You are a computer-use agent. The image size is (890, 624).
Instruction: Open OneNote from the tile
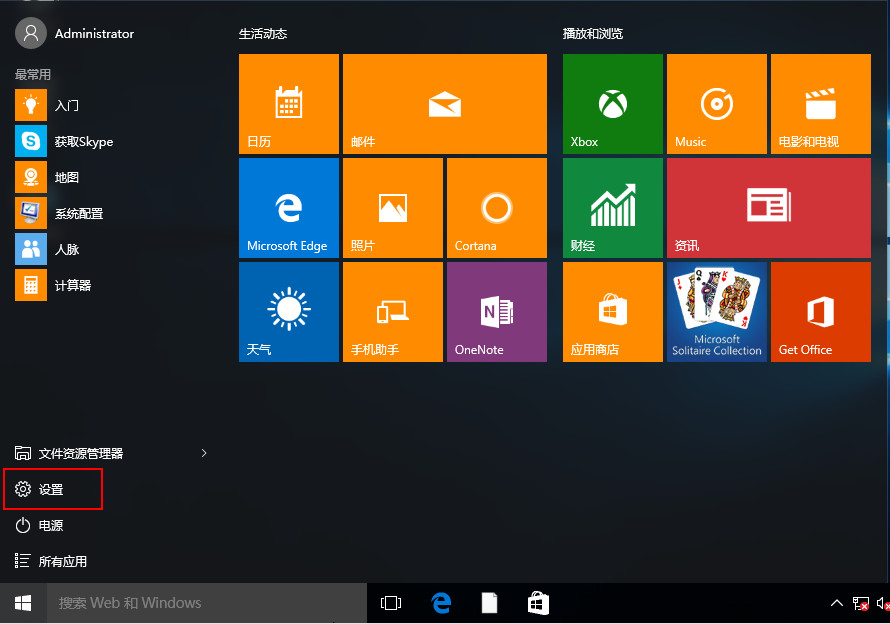(x=496, y=311)
